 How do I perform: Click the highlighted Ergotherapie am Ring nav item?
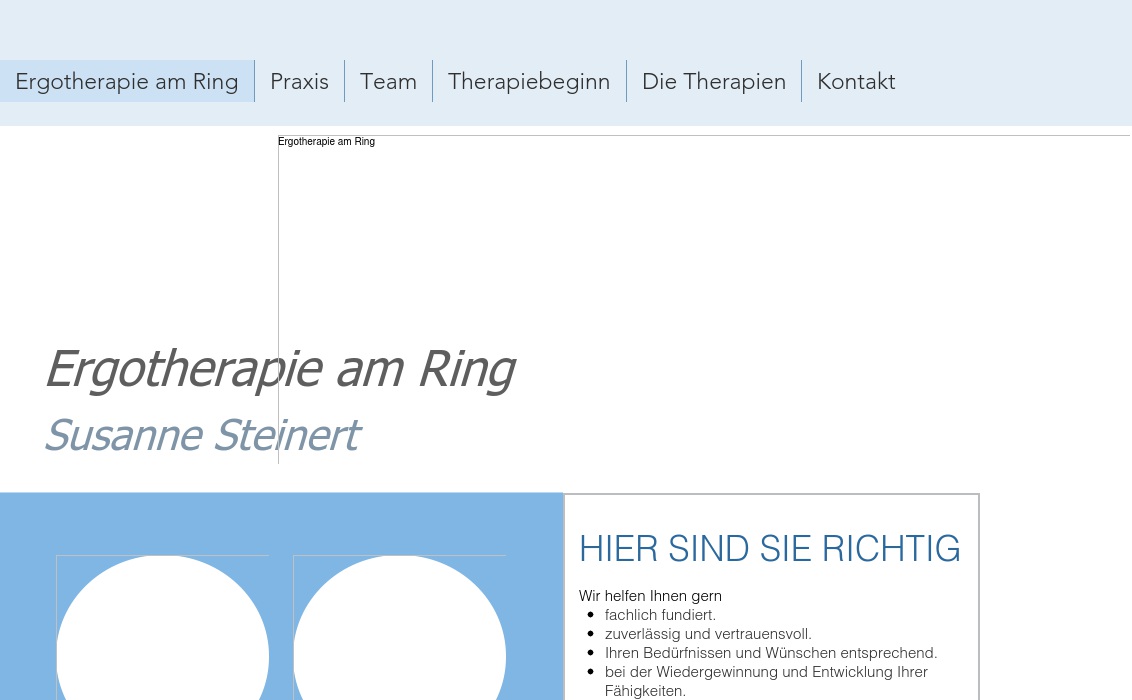tap(127, 81)
